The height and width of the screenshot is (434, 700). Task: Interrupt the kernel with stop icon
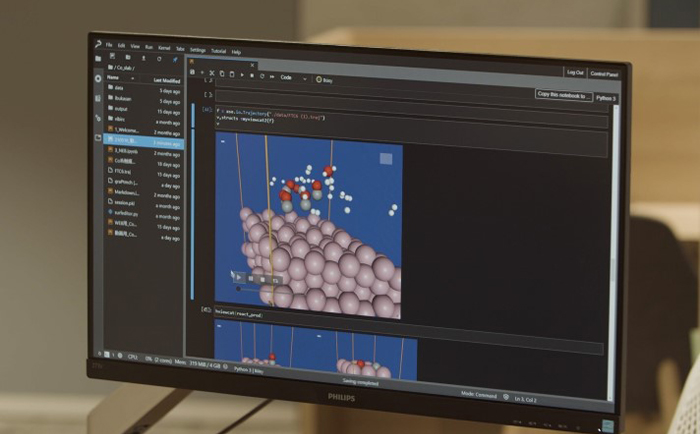click(252, 75)
